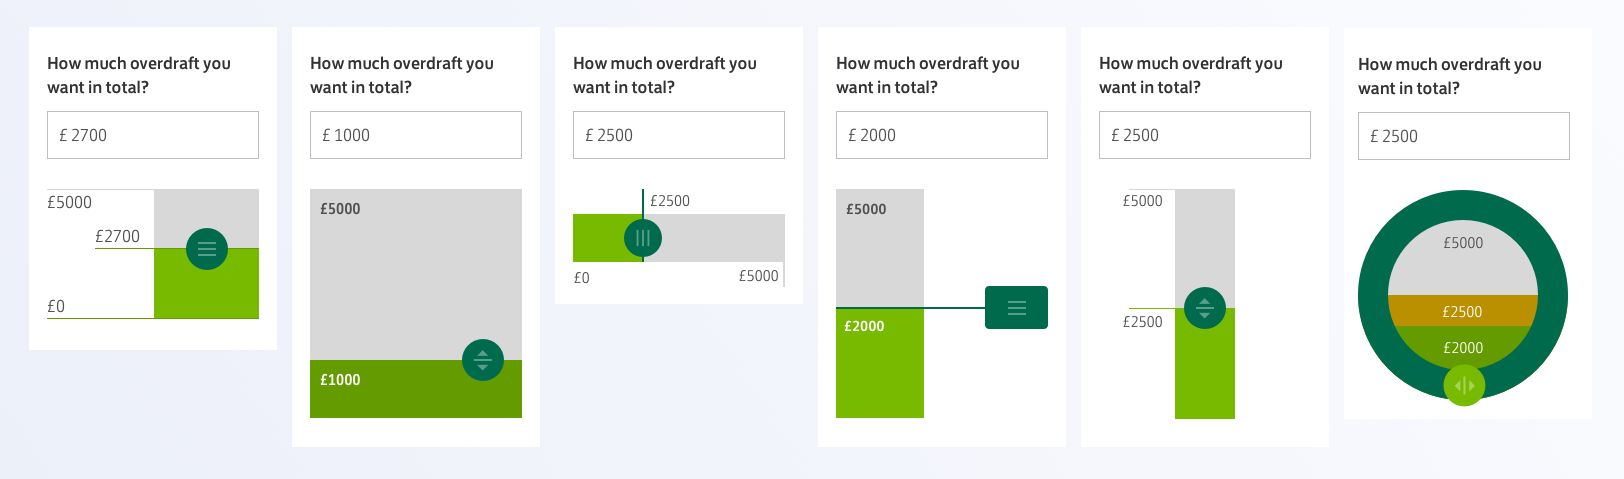Click the gray track of the horizontal £0–£5000 slider

click(x=722, y=238)
